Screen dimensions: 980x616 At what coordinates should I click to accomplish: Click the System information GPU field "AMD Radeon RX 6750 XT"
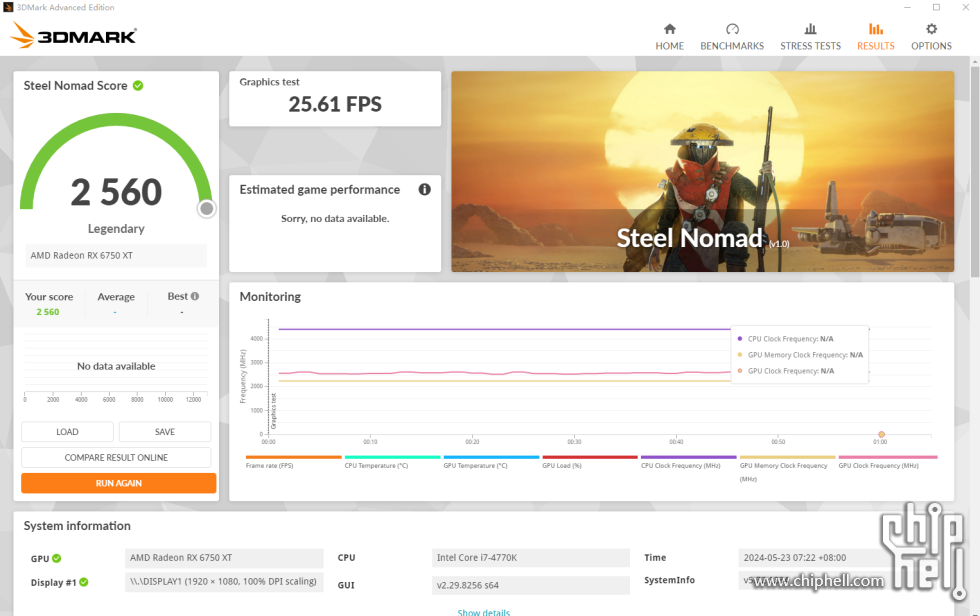click(x=224, y=558)
